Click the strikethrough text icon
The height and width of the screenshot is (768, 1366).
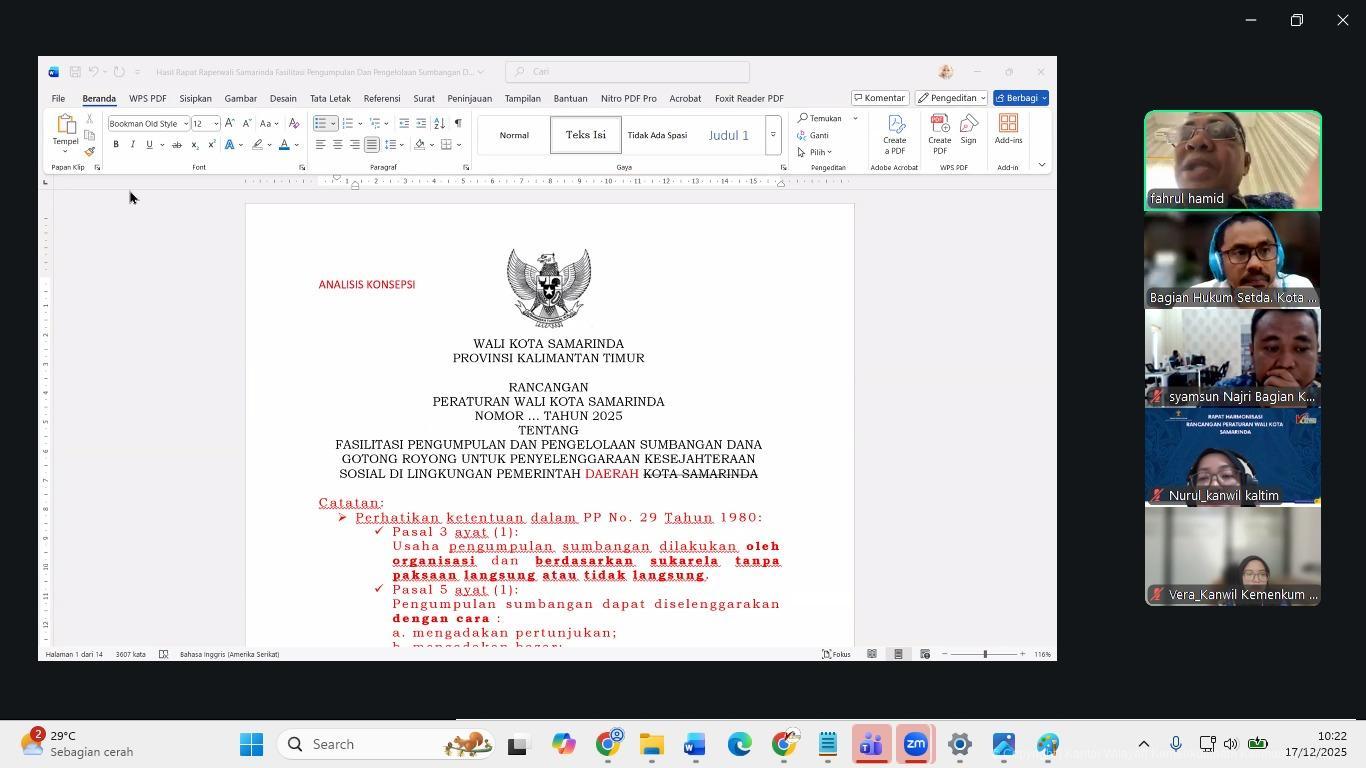[177, 145]
